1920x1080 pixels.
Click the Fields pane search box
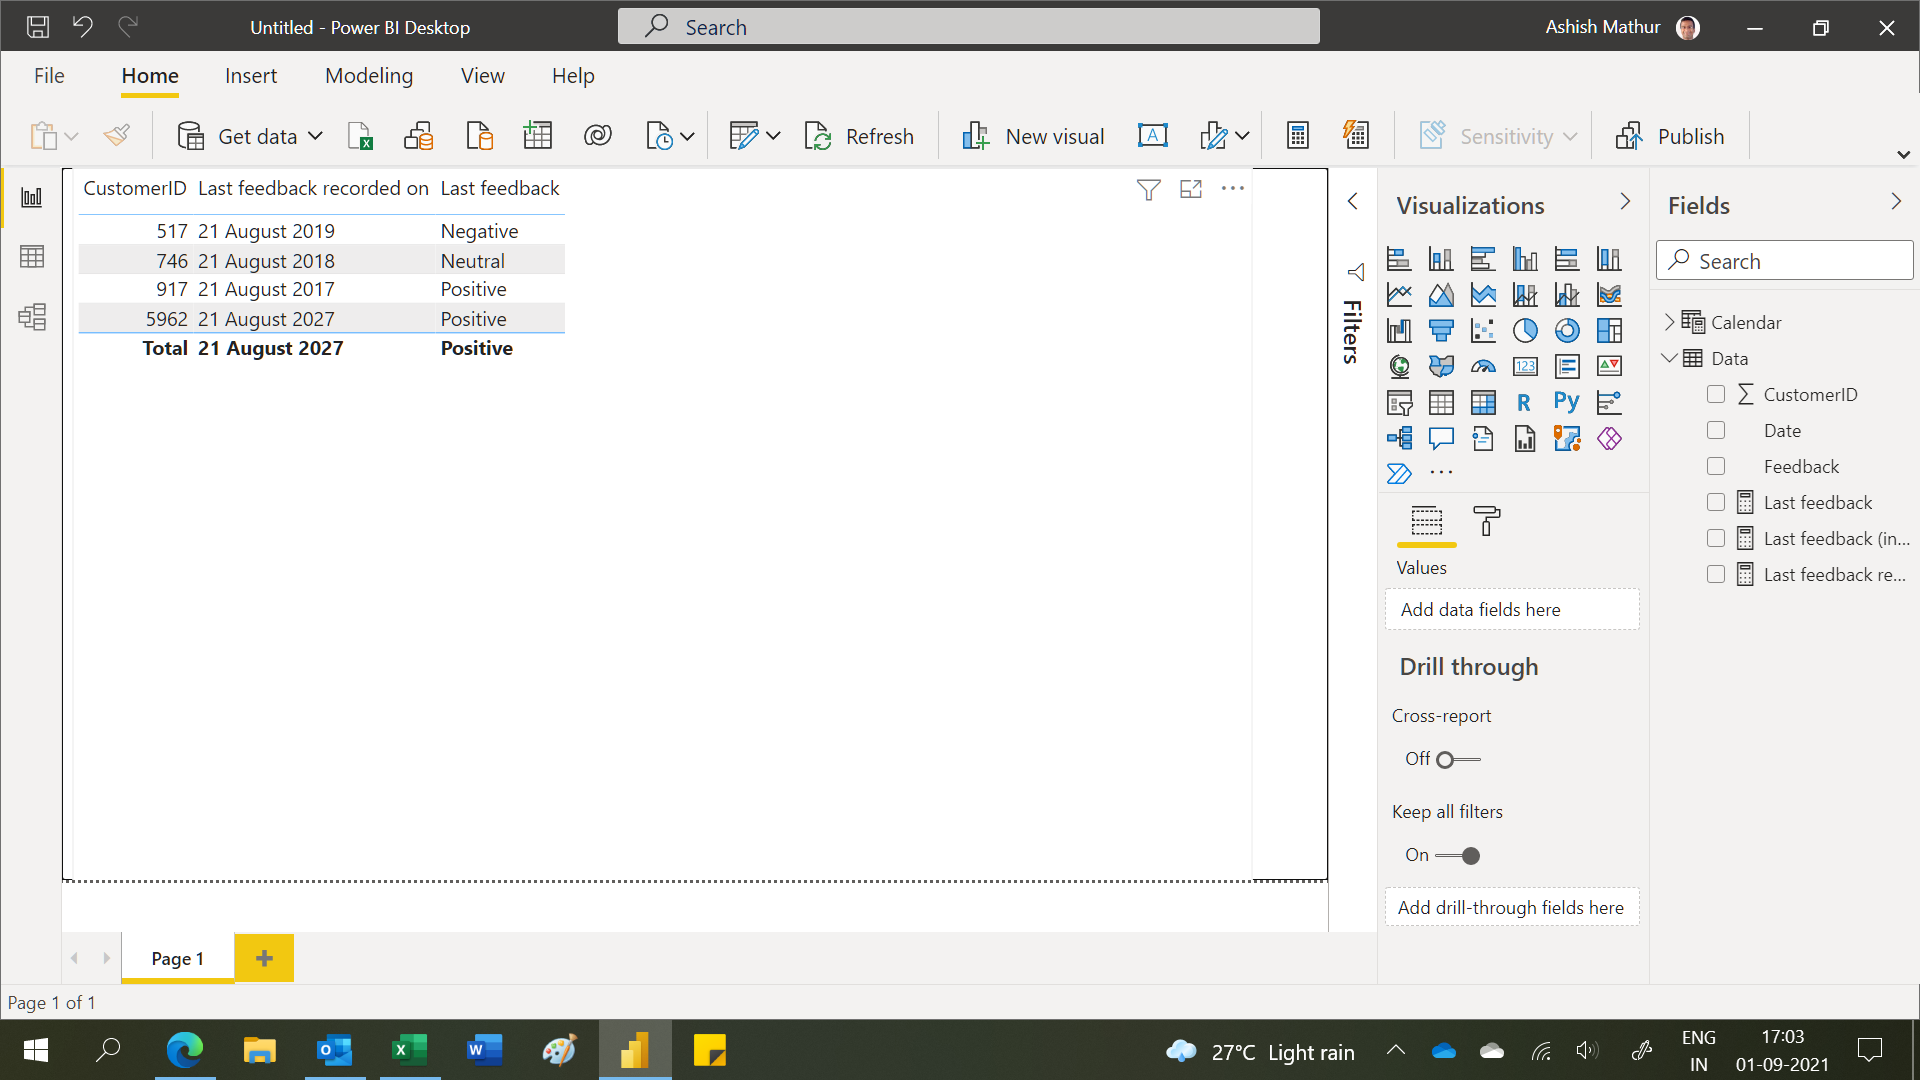(1785, 261)
